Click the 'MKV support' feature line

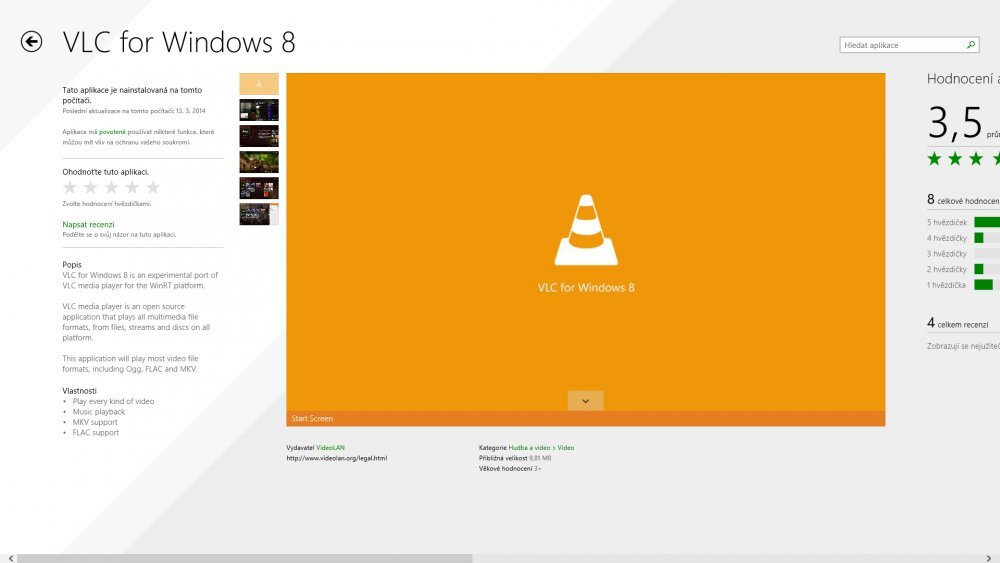[x=95, y=422]
